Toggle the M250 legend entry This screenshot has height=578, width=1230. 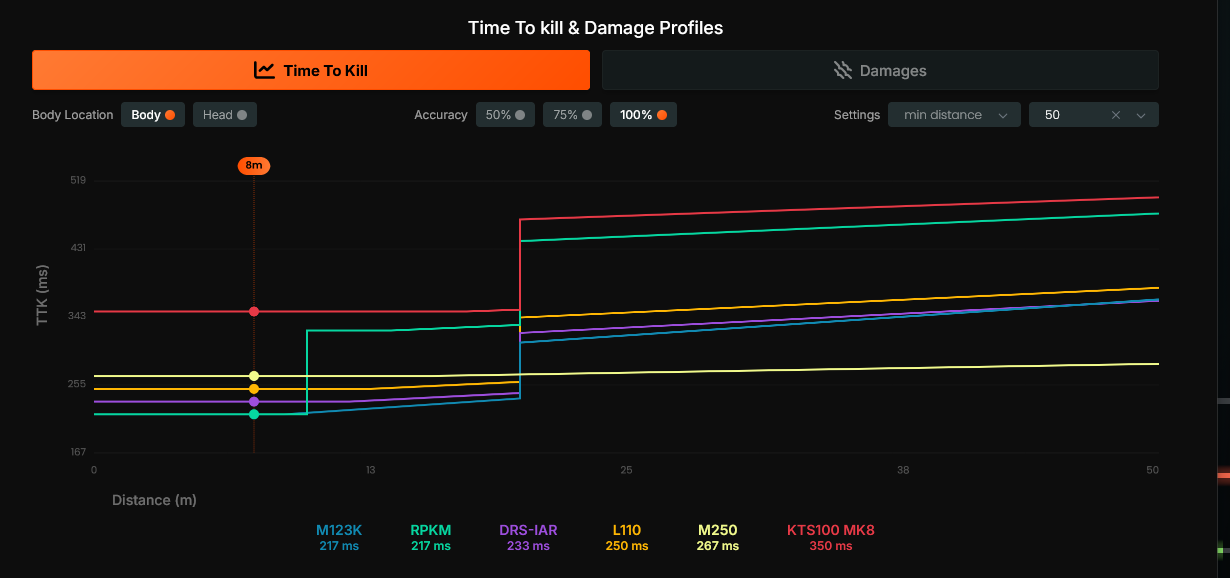click(x=718, y=537)
